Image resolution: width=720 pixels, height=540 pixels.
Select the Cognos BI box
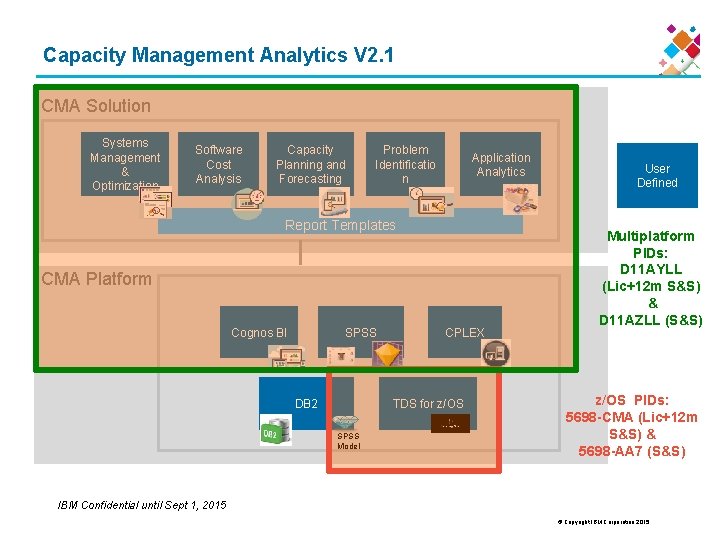[259, 332]
